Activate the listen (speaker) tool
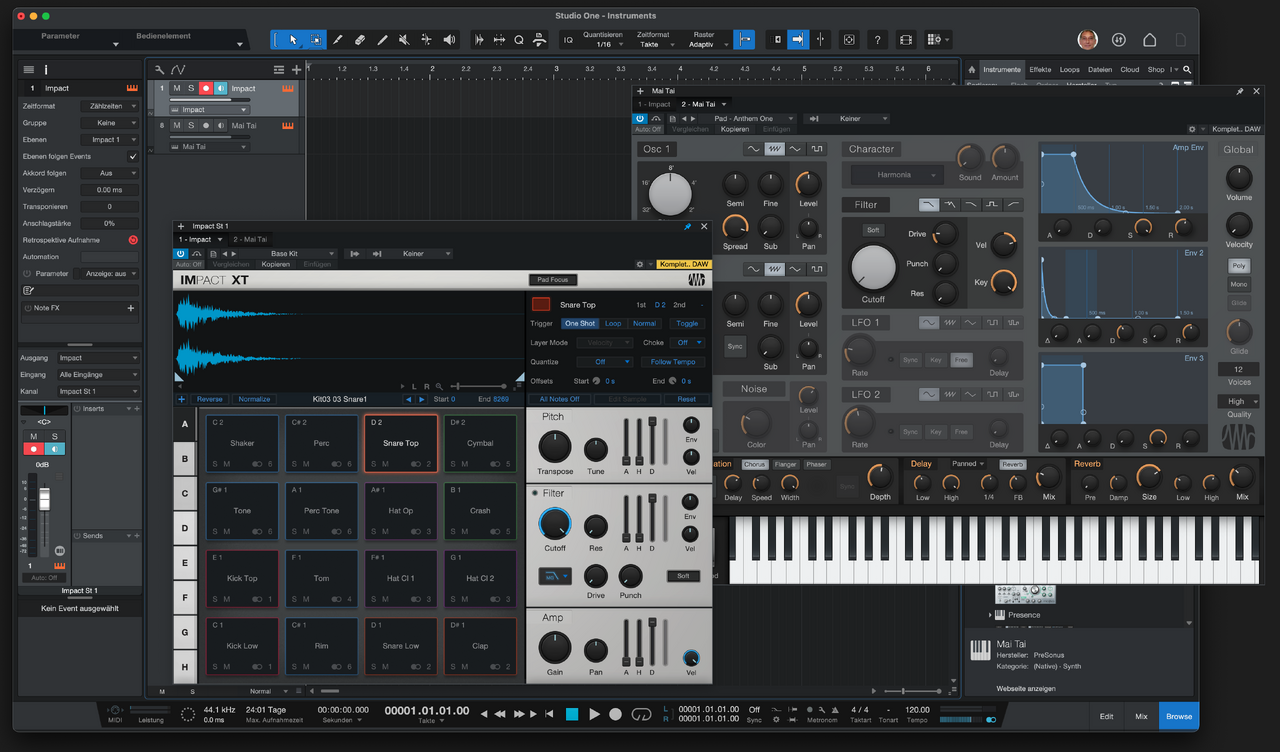The height and width of the screenshot is (752, 1280). pos(449,40)
